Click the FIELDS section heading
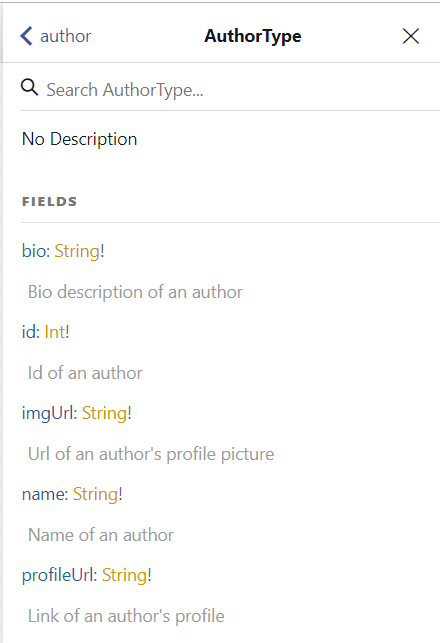440x643 pixels. (x=49, y=202)
